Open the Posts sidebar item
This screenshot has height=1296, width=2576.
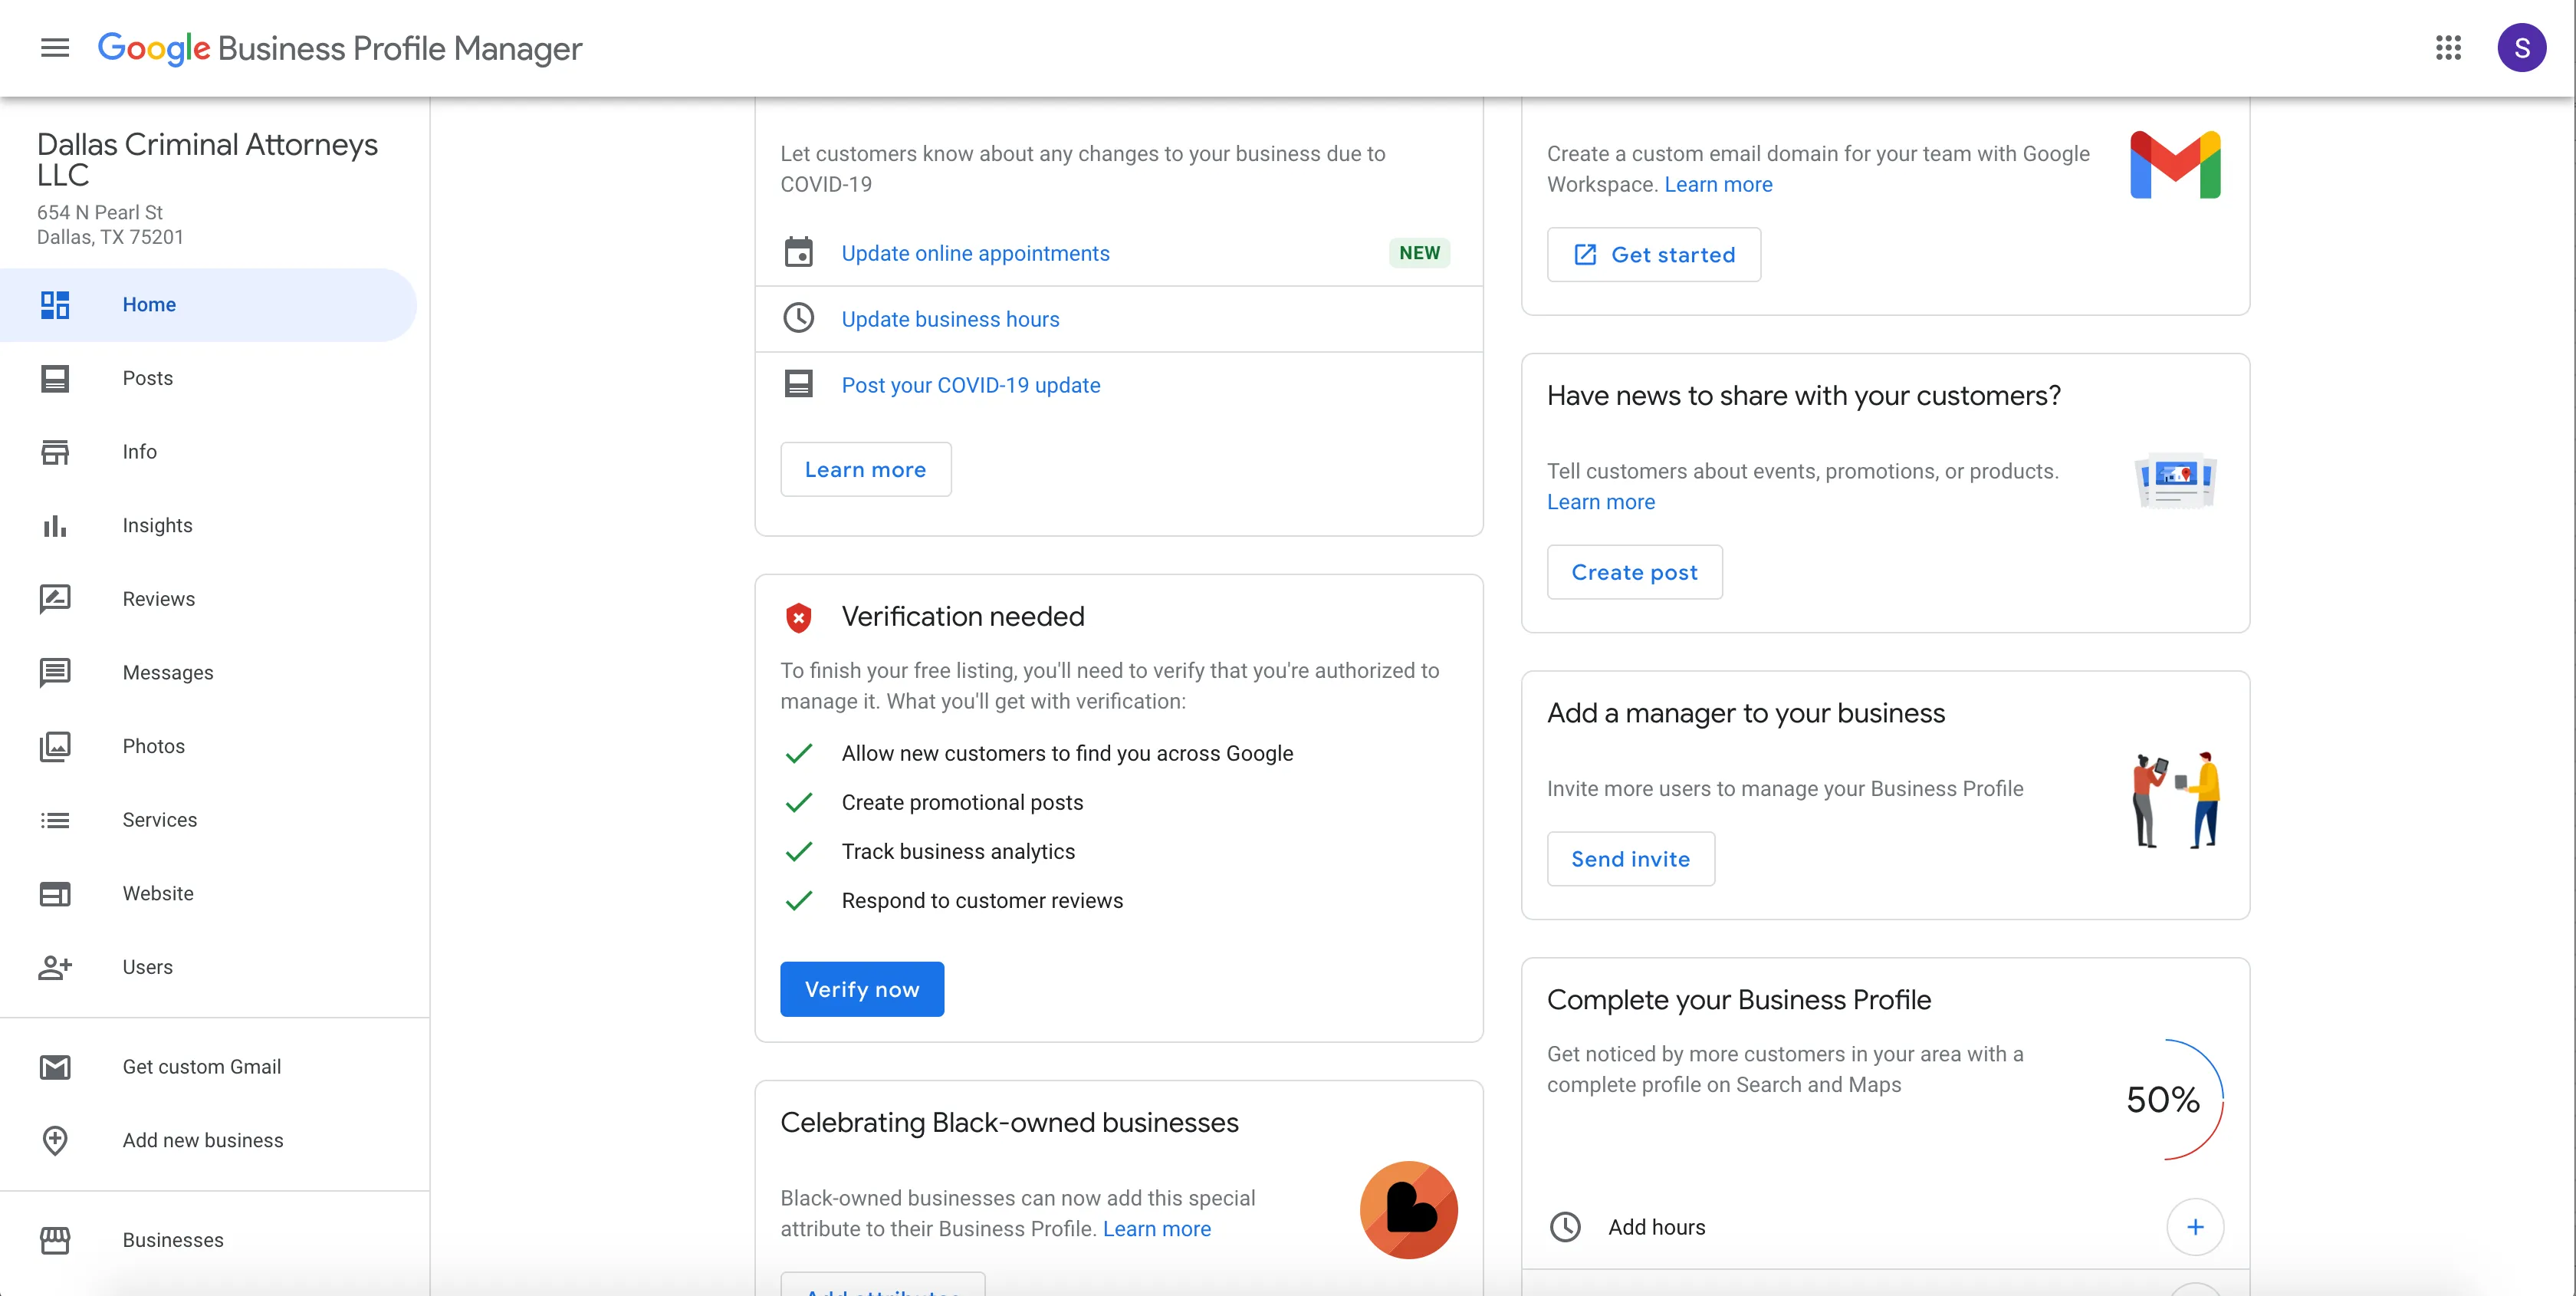[147, 378]
